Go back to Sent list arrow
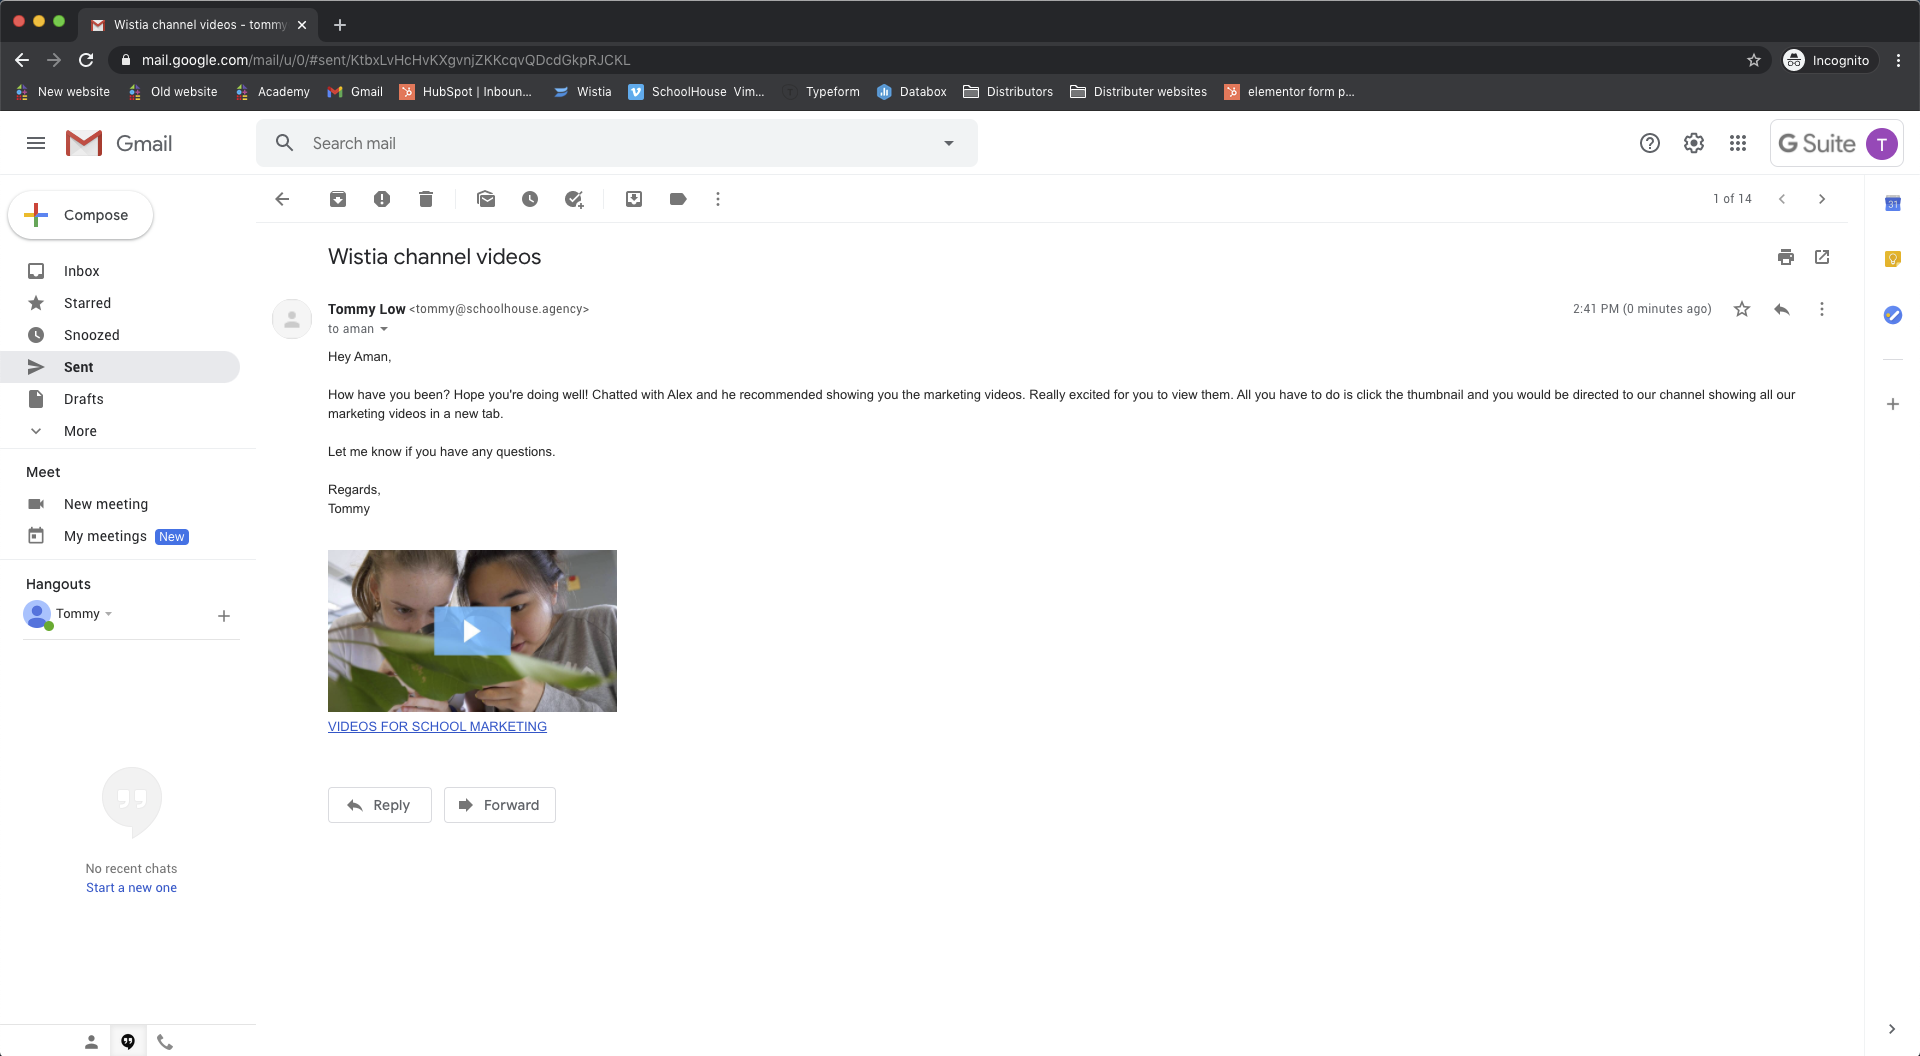This screenshot has height=1056, width=1920. [282, 199]
